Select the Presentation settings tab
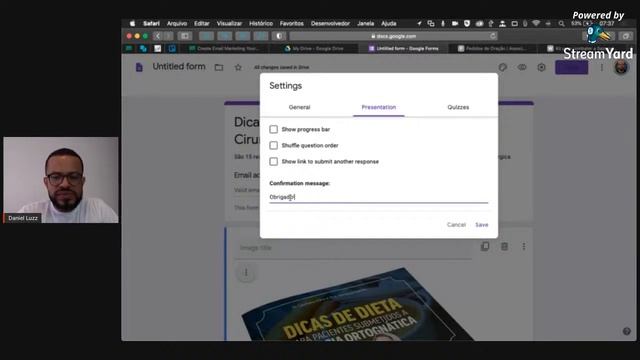The image size is (640, 360). (x=378, y=107)
